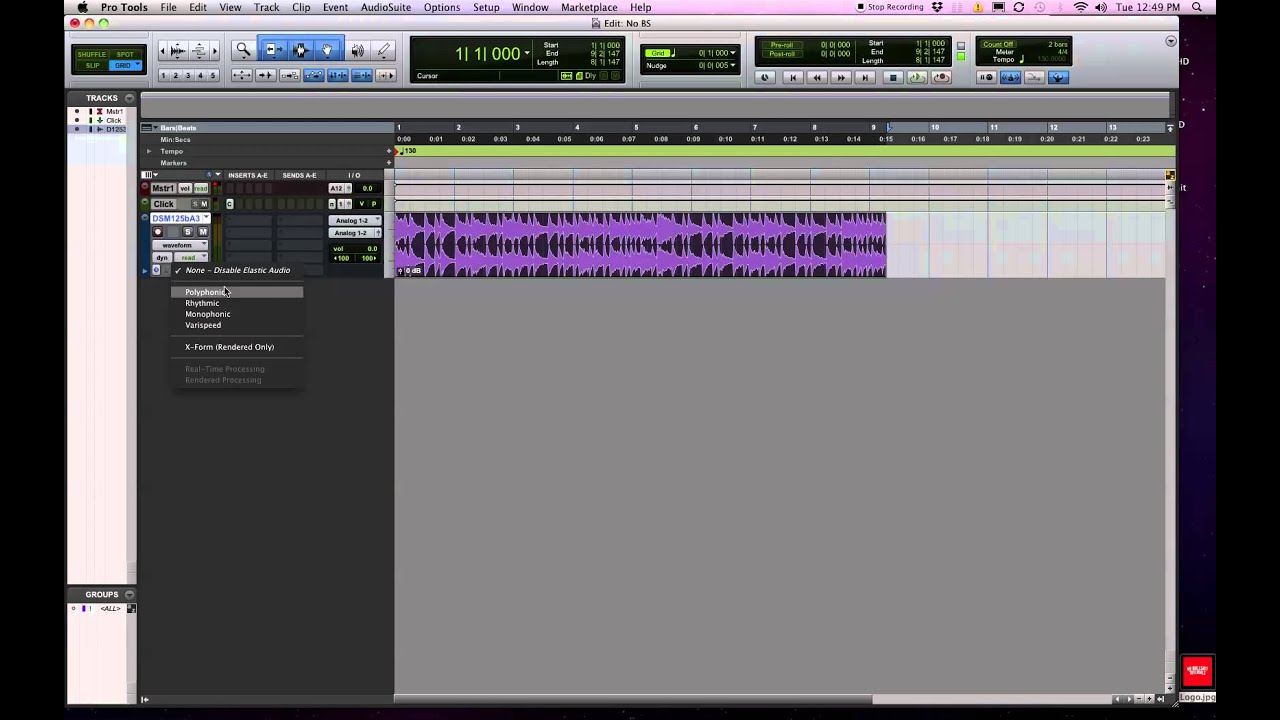Toggle MIDI Merge icon
Image resolution: width=1280 pixels, height=720 pixels.
click(1034, 77)
